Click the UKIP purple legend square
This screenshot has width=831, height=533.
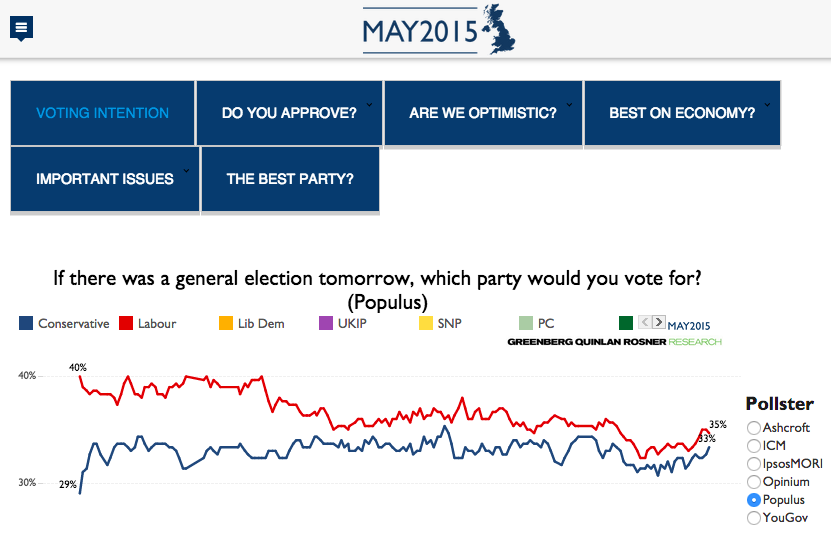click(x=325, y=323)
